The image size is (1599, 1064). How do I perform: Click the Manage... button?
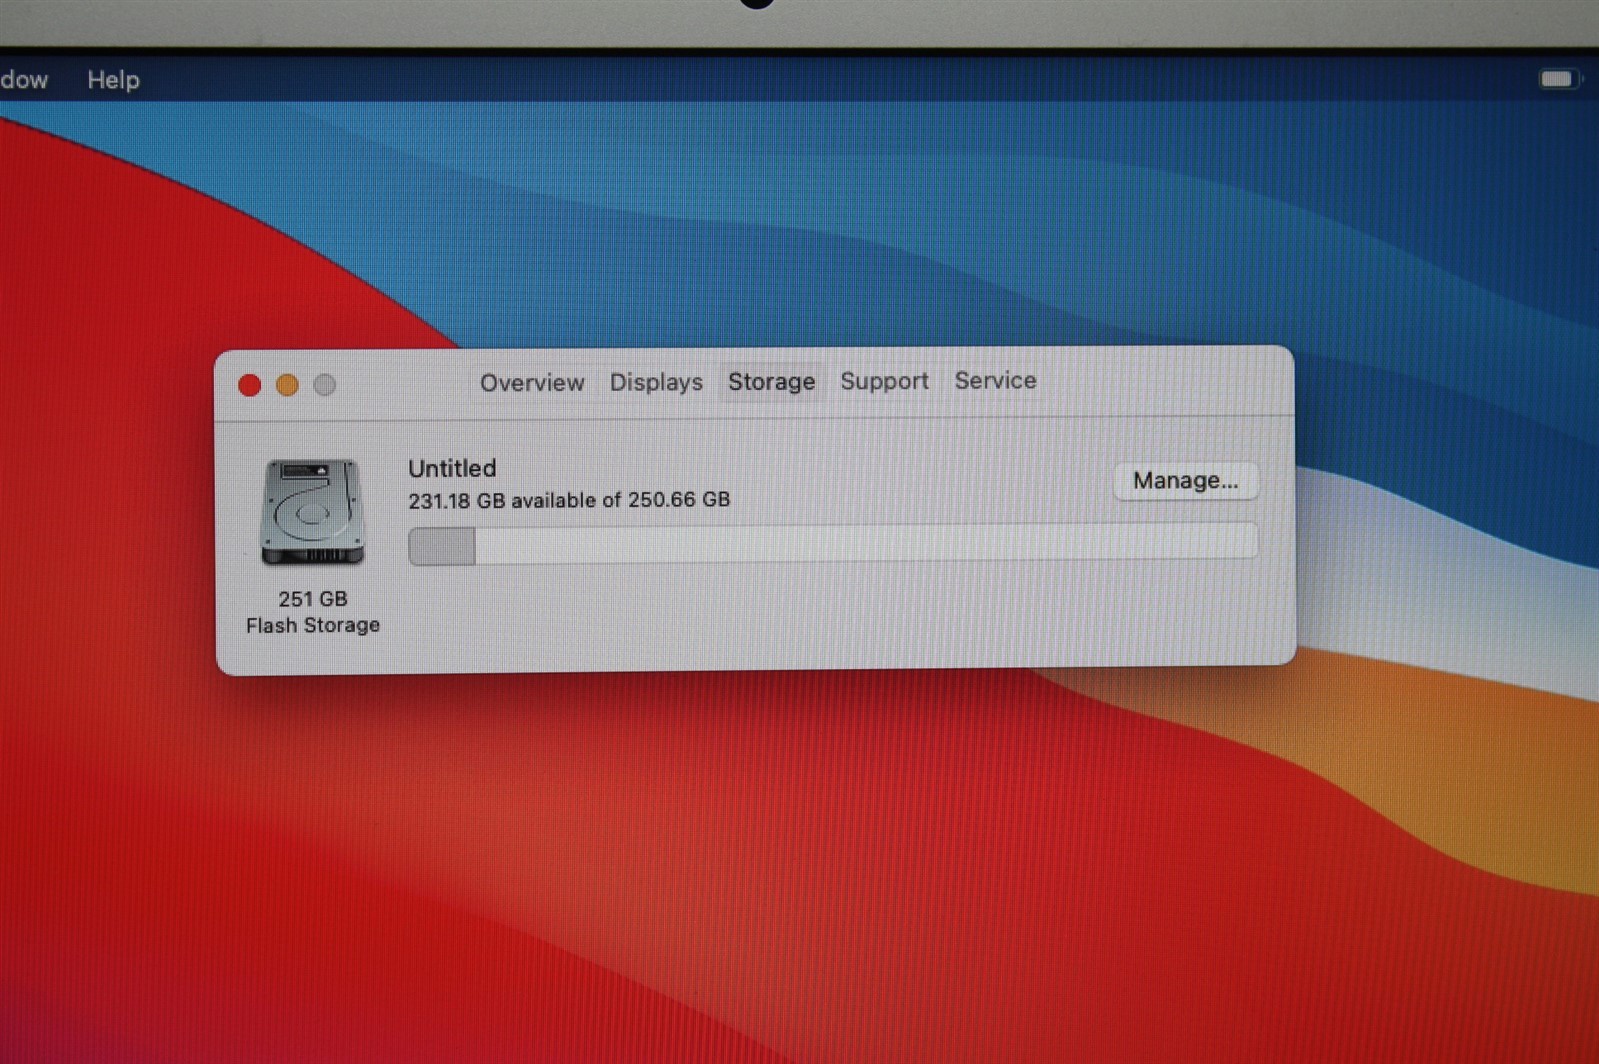point(1185,480)
